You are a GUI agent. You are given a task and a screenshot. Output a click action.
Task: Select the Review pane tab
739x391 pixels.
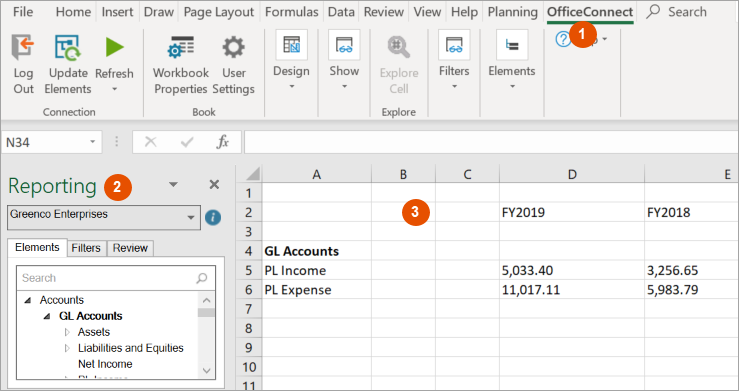pyautogui.click(x=130, y=248)
